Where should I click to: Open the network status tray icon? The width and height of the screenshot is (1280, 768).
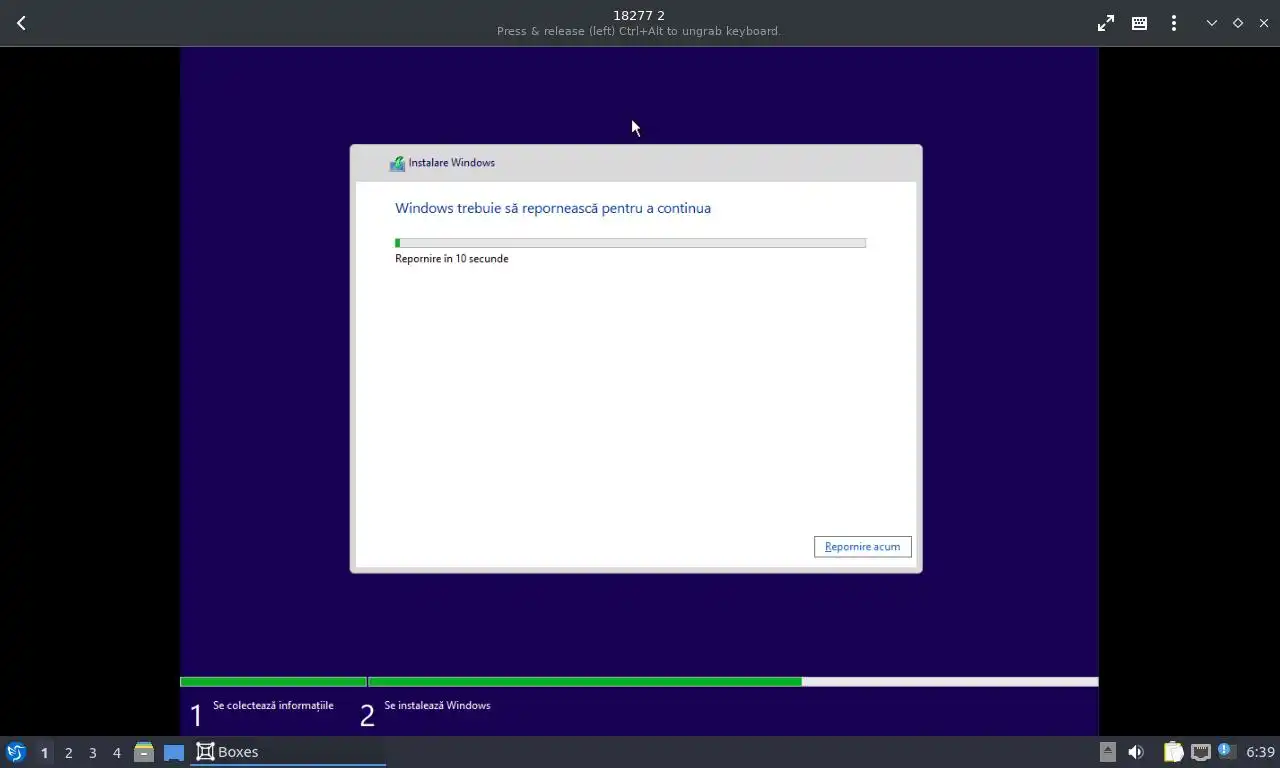1200,752
